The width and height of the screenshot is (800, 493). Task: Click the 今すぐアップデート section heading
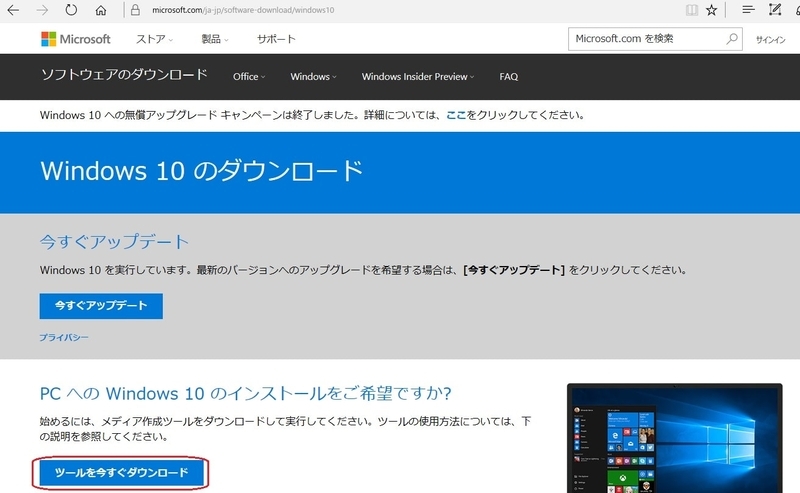point(114,241)
